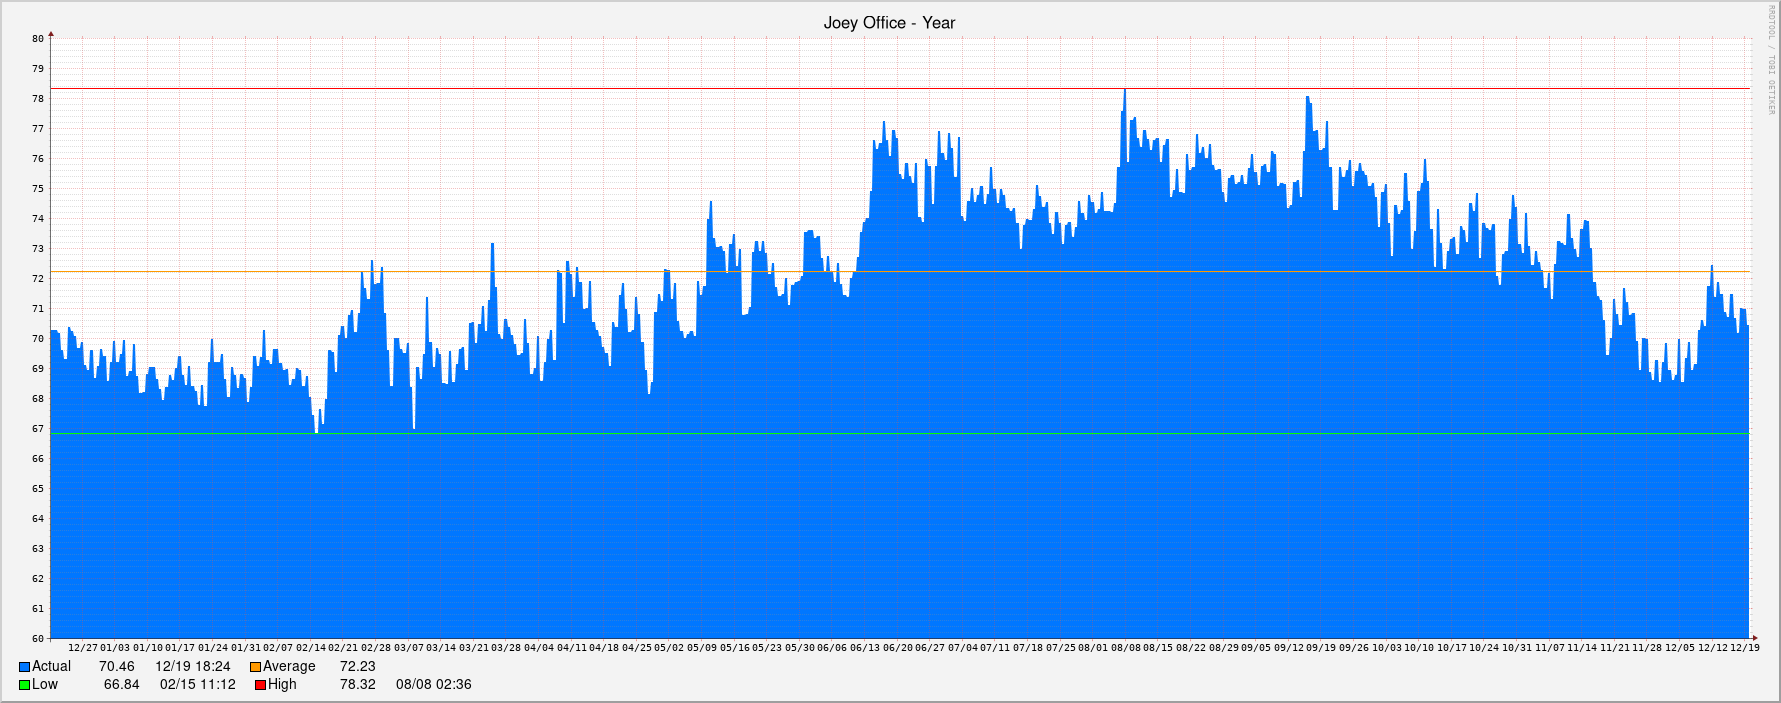
Task: Click the 'High' legend label text
Action: pos(282,684)
